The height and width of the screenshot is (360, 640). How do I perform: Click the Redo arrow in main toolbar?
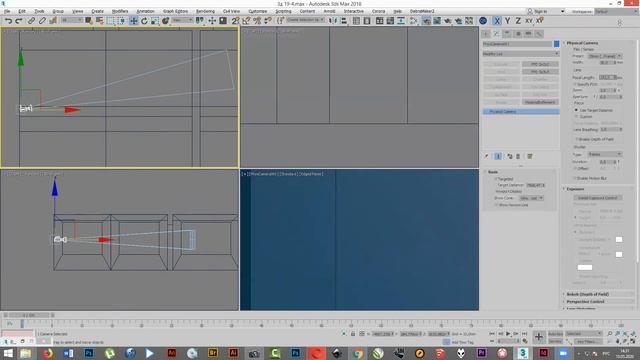tap(19, 21)
